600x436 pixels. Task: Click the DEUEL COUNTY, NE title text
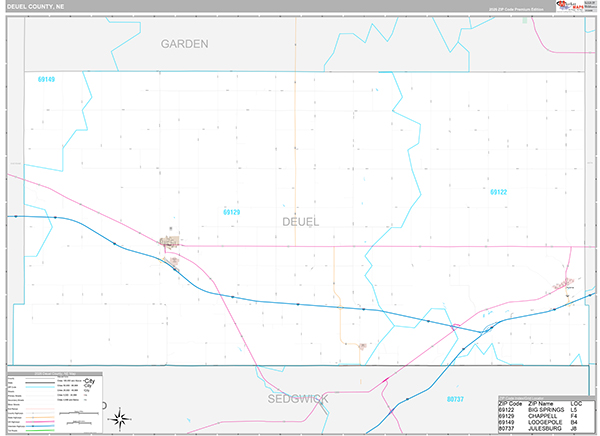coord(35,7)
